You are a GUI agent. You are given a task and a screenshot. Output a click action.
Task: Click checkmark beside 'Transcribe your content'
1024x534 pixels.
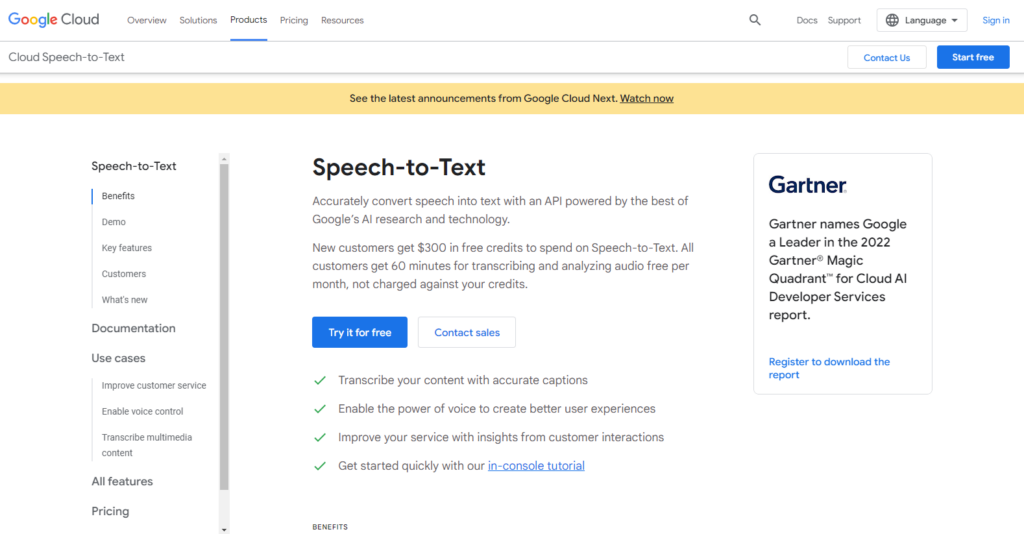[320, 381]
